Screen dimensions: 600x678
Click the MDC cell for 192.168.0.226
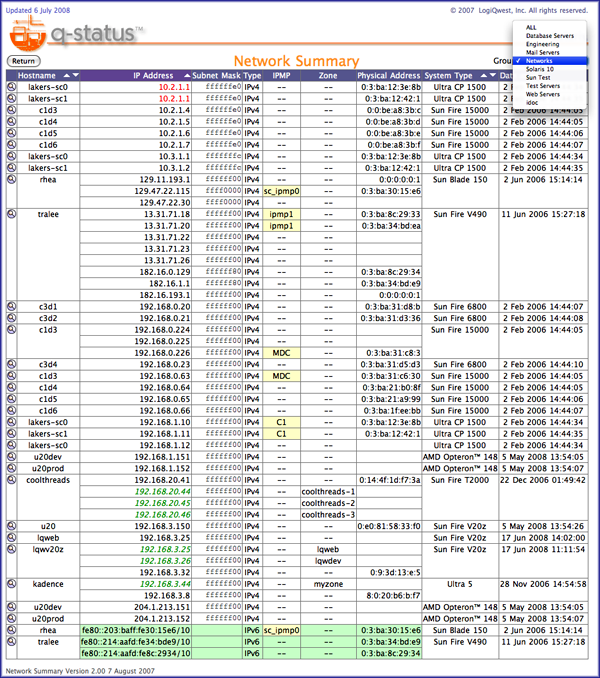click(281, 353)
